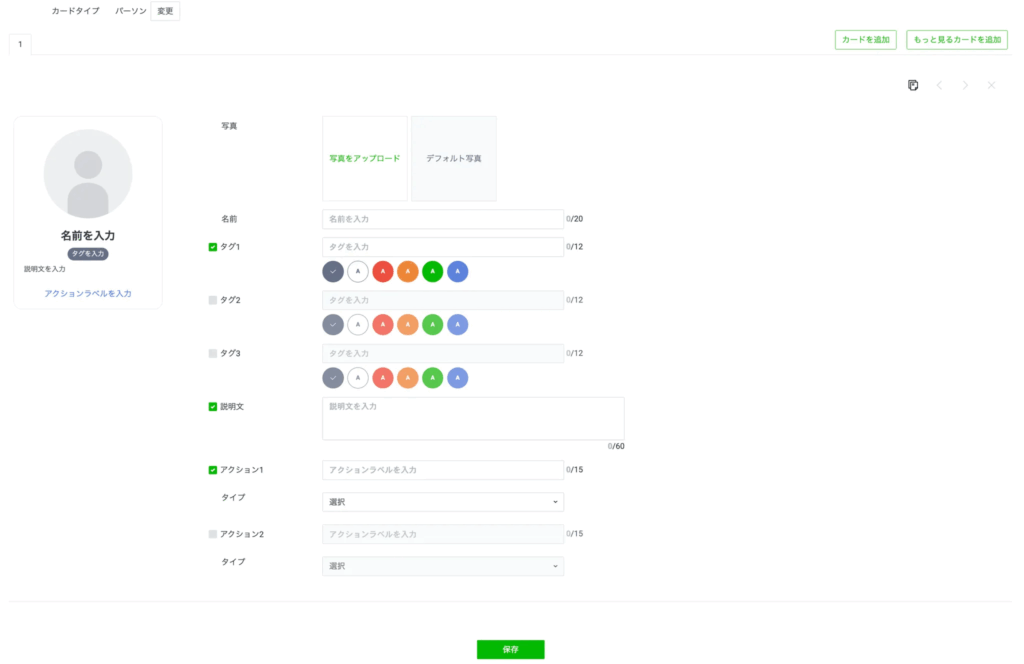This screenshot has width=1024, height=664.
Task: Delete the card using the X icon
Action: [991, 86]
